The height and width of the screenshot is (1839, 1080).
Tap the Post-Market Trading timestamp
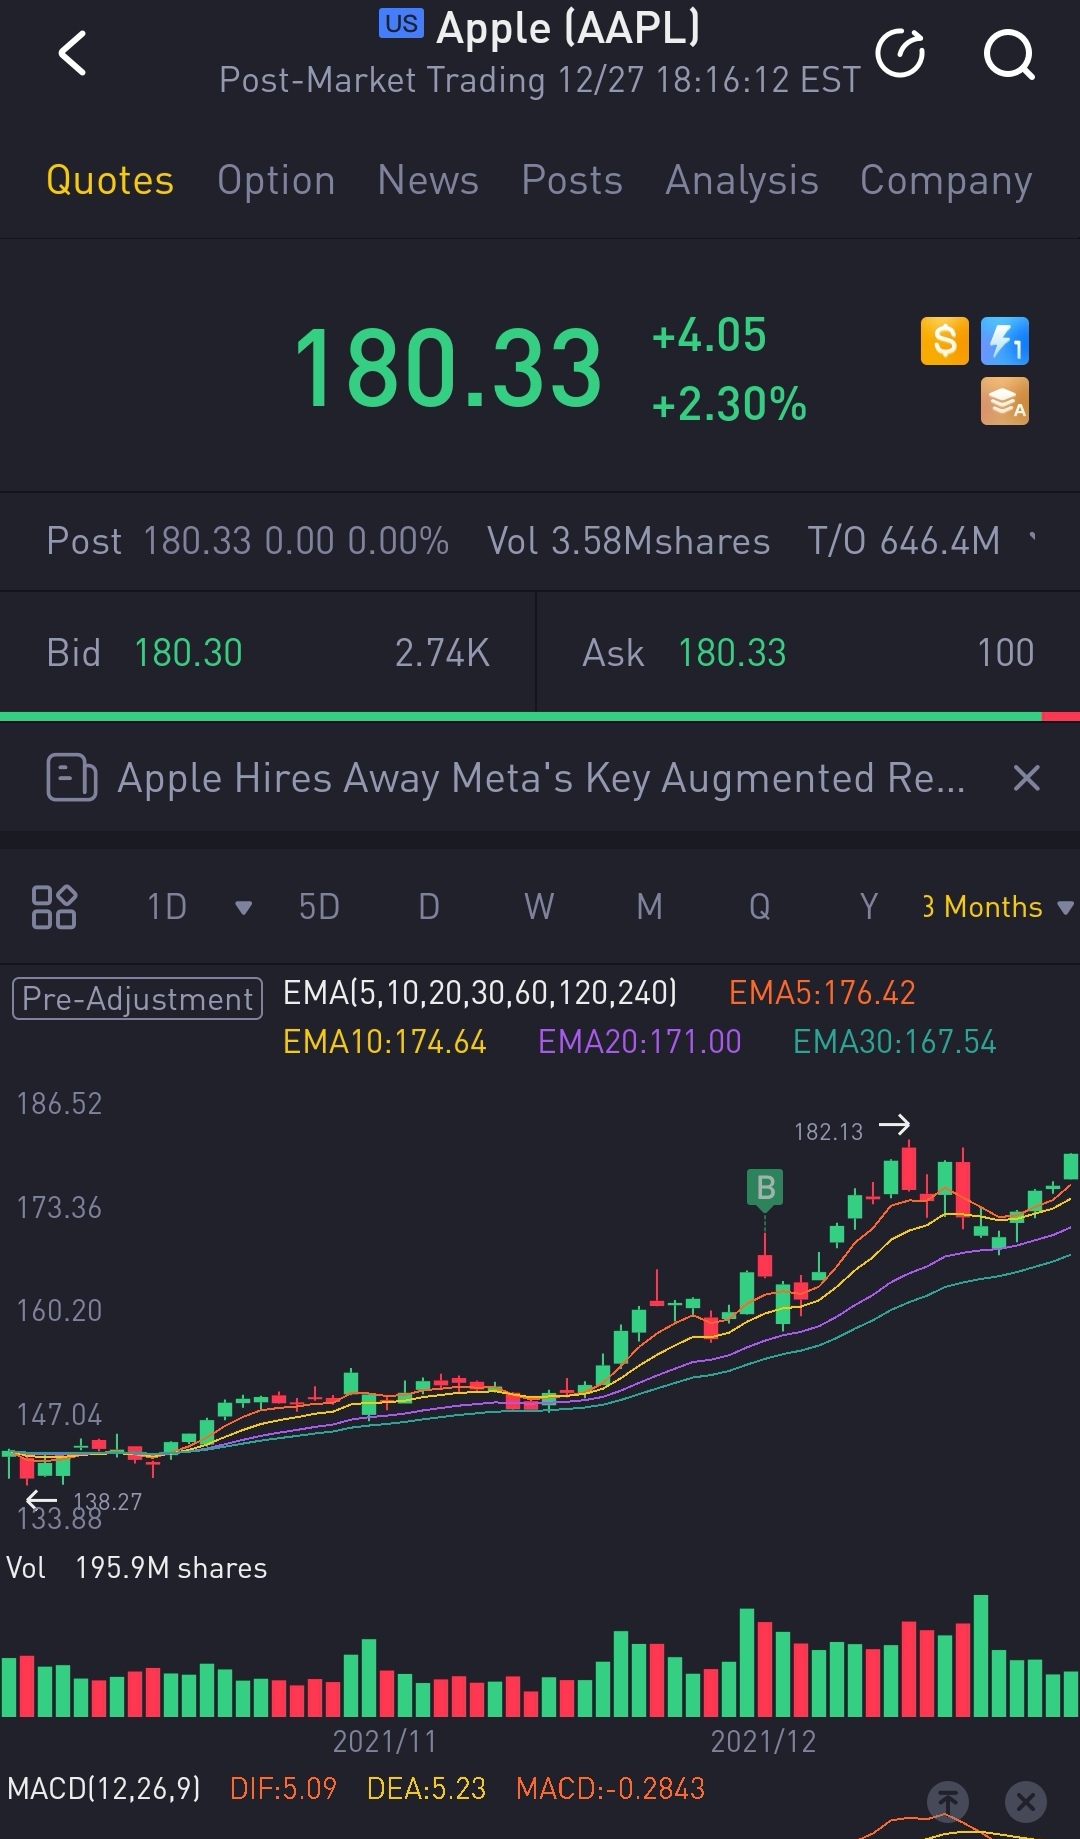pos(540,80)
